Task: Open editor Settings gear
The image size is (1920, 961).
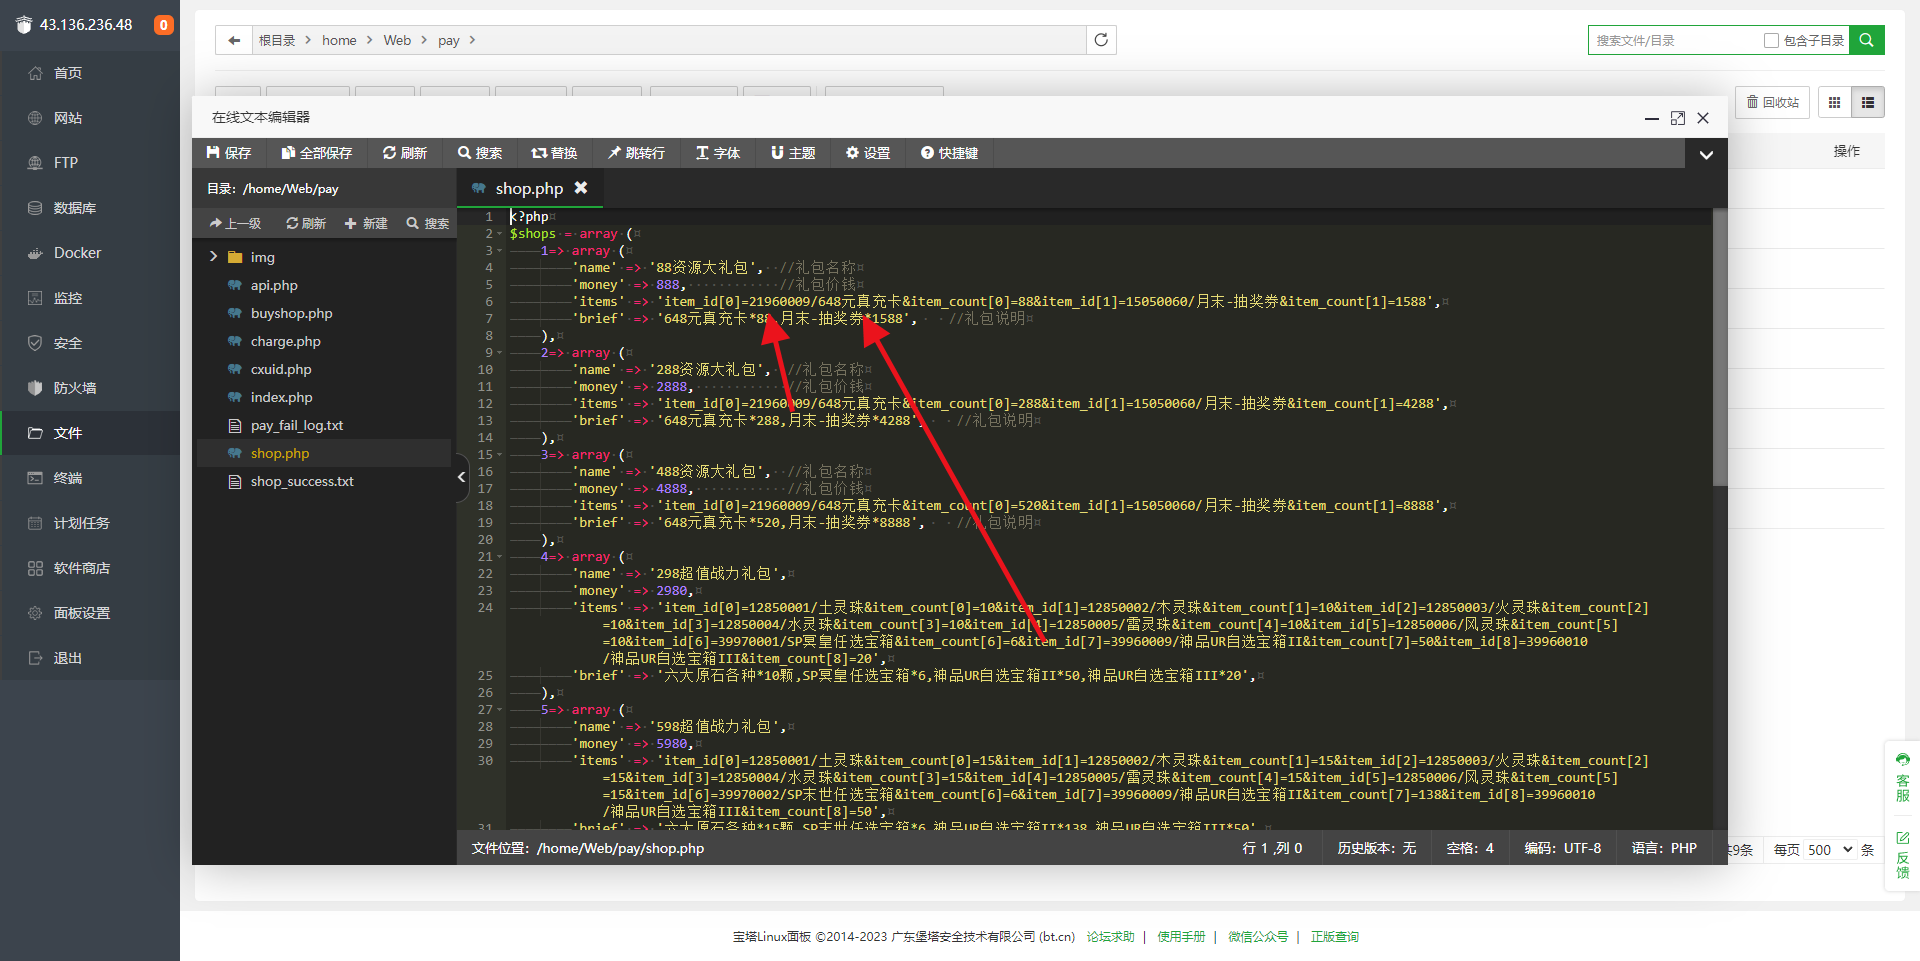Action: [867, 153]
